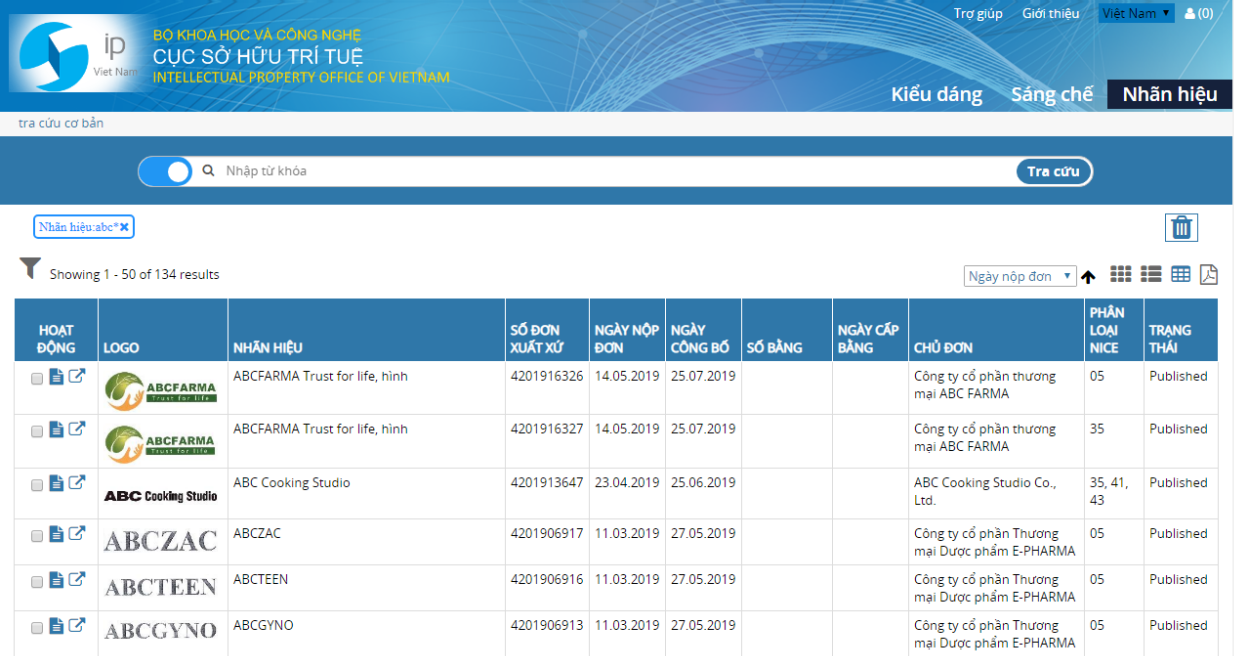The image size is (1234, 656).
Task: Open 4201916327 in new window
Action: pos(77,430)
